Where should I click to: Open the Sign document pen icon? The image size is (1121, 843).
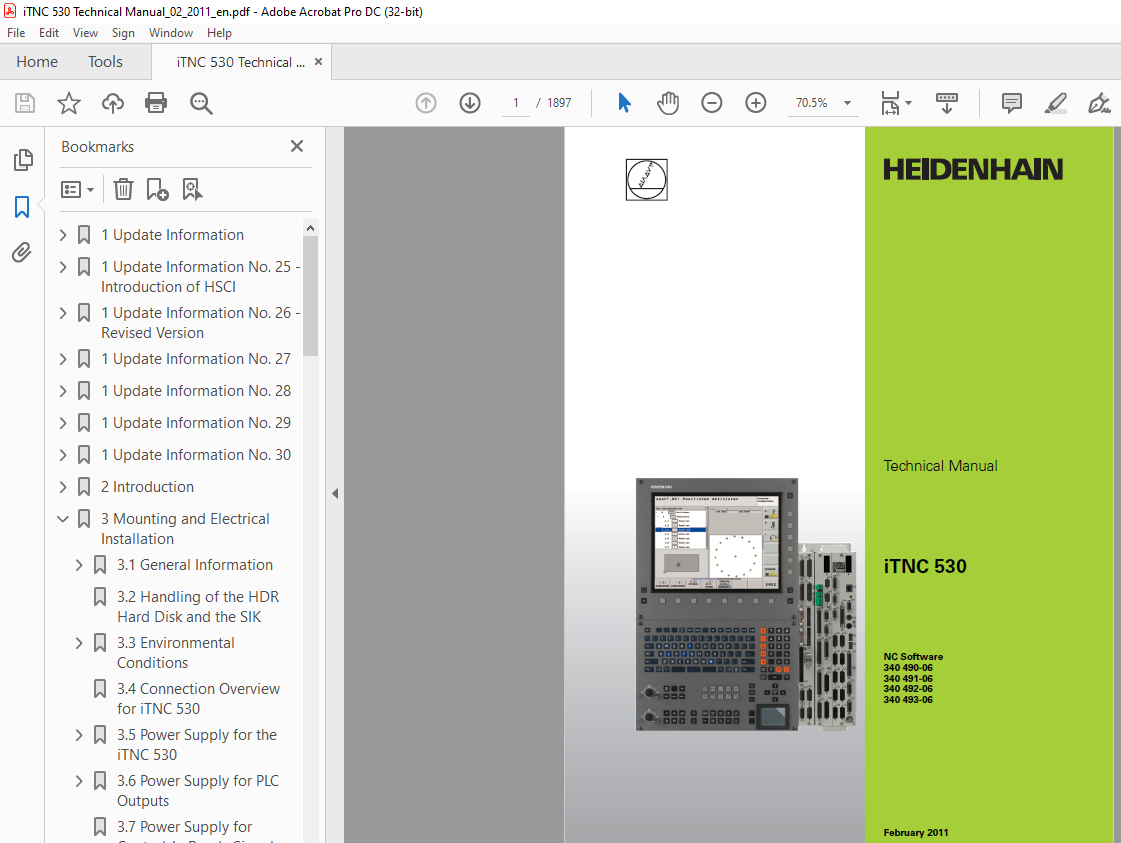(x=1099, y=103)
